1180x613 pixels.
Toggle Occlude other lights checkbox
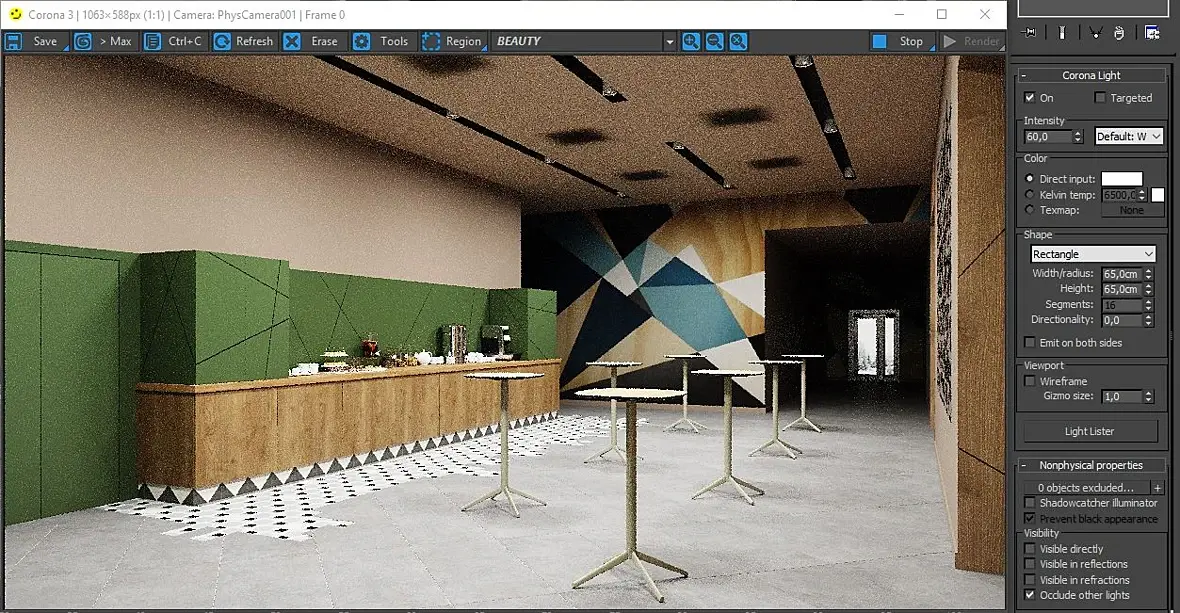pos(1029,594)
